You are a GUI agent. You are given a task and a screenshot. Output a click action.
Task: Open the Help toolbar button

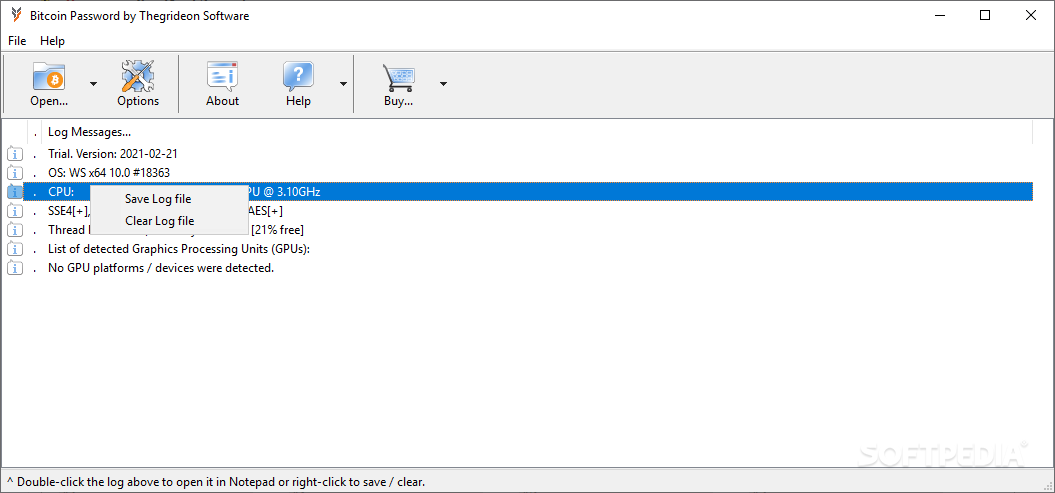(298, 84)
